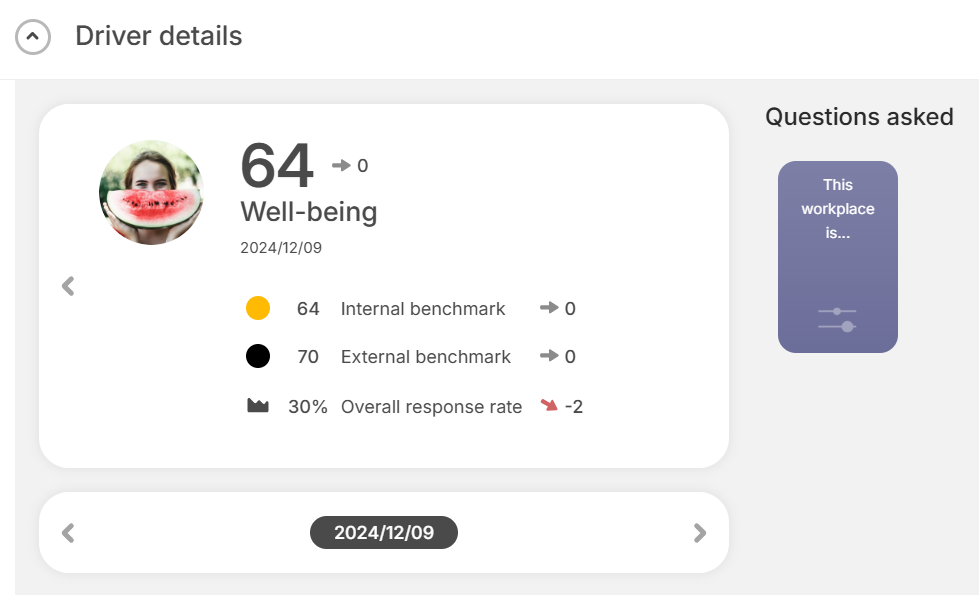Click the score trend arrow beside 64
This screenshot has width=979, height=595.
coord(341,166)
